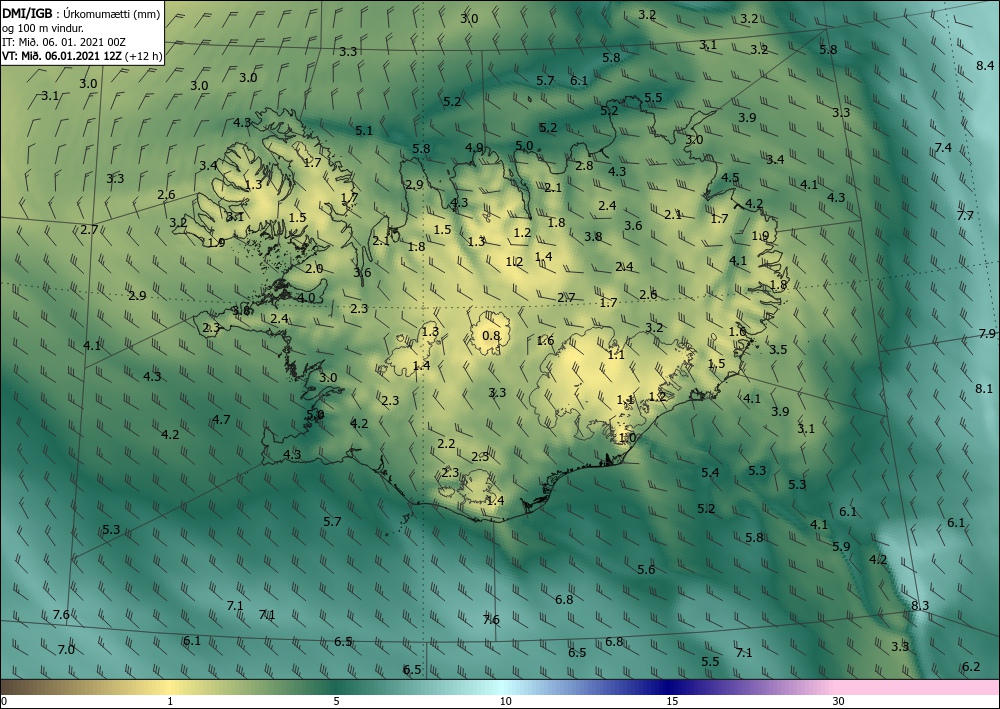Click the 4.5 precipitation value
The height and width of the screenshot is (709, 1000).
point(730,178)
